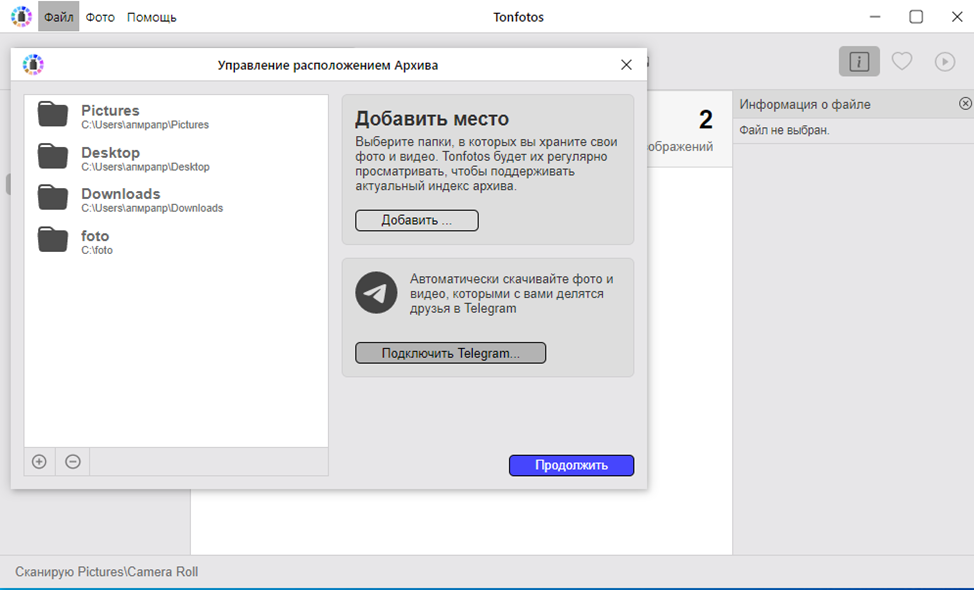Close the Управление расположением Архива dialog
This screenshot has height=590, width=974.
[626, 65]
